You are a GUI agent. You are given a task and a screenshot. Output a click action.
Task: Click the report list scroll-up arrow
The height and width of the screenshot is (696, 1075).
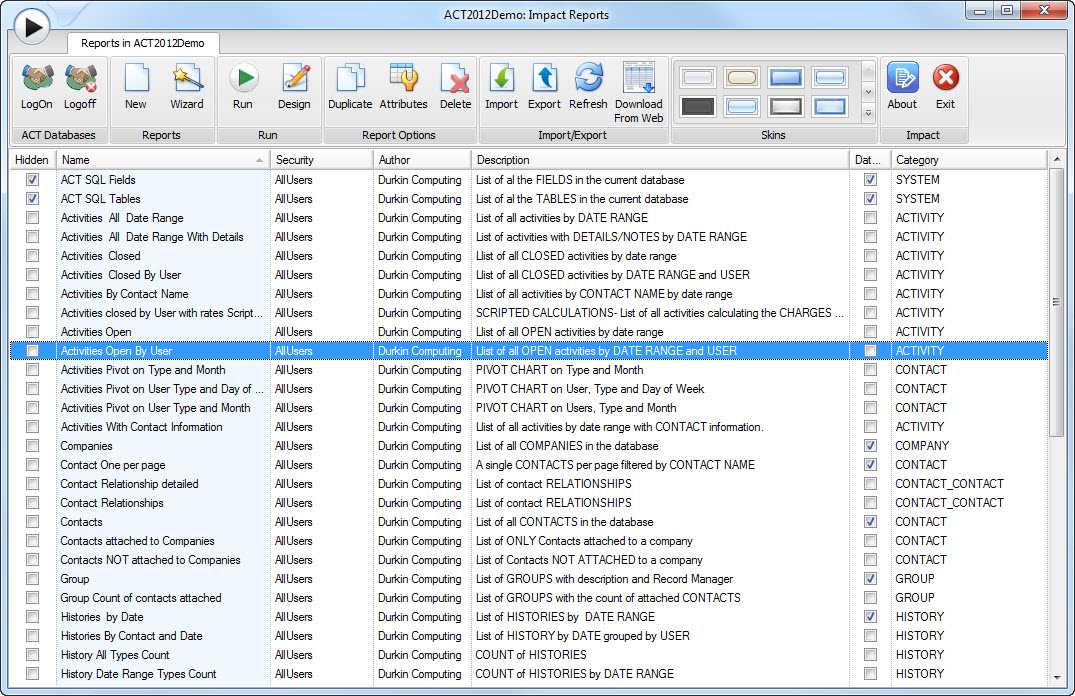tap(1056, 160)
